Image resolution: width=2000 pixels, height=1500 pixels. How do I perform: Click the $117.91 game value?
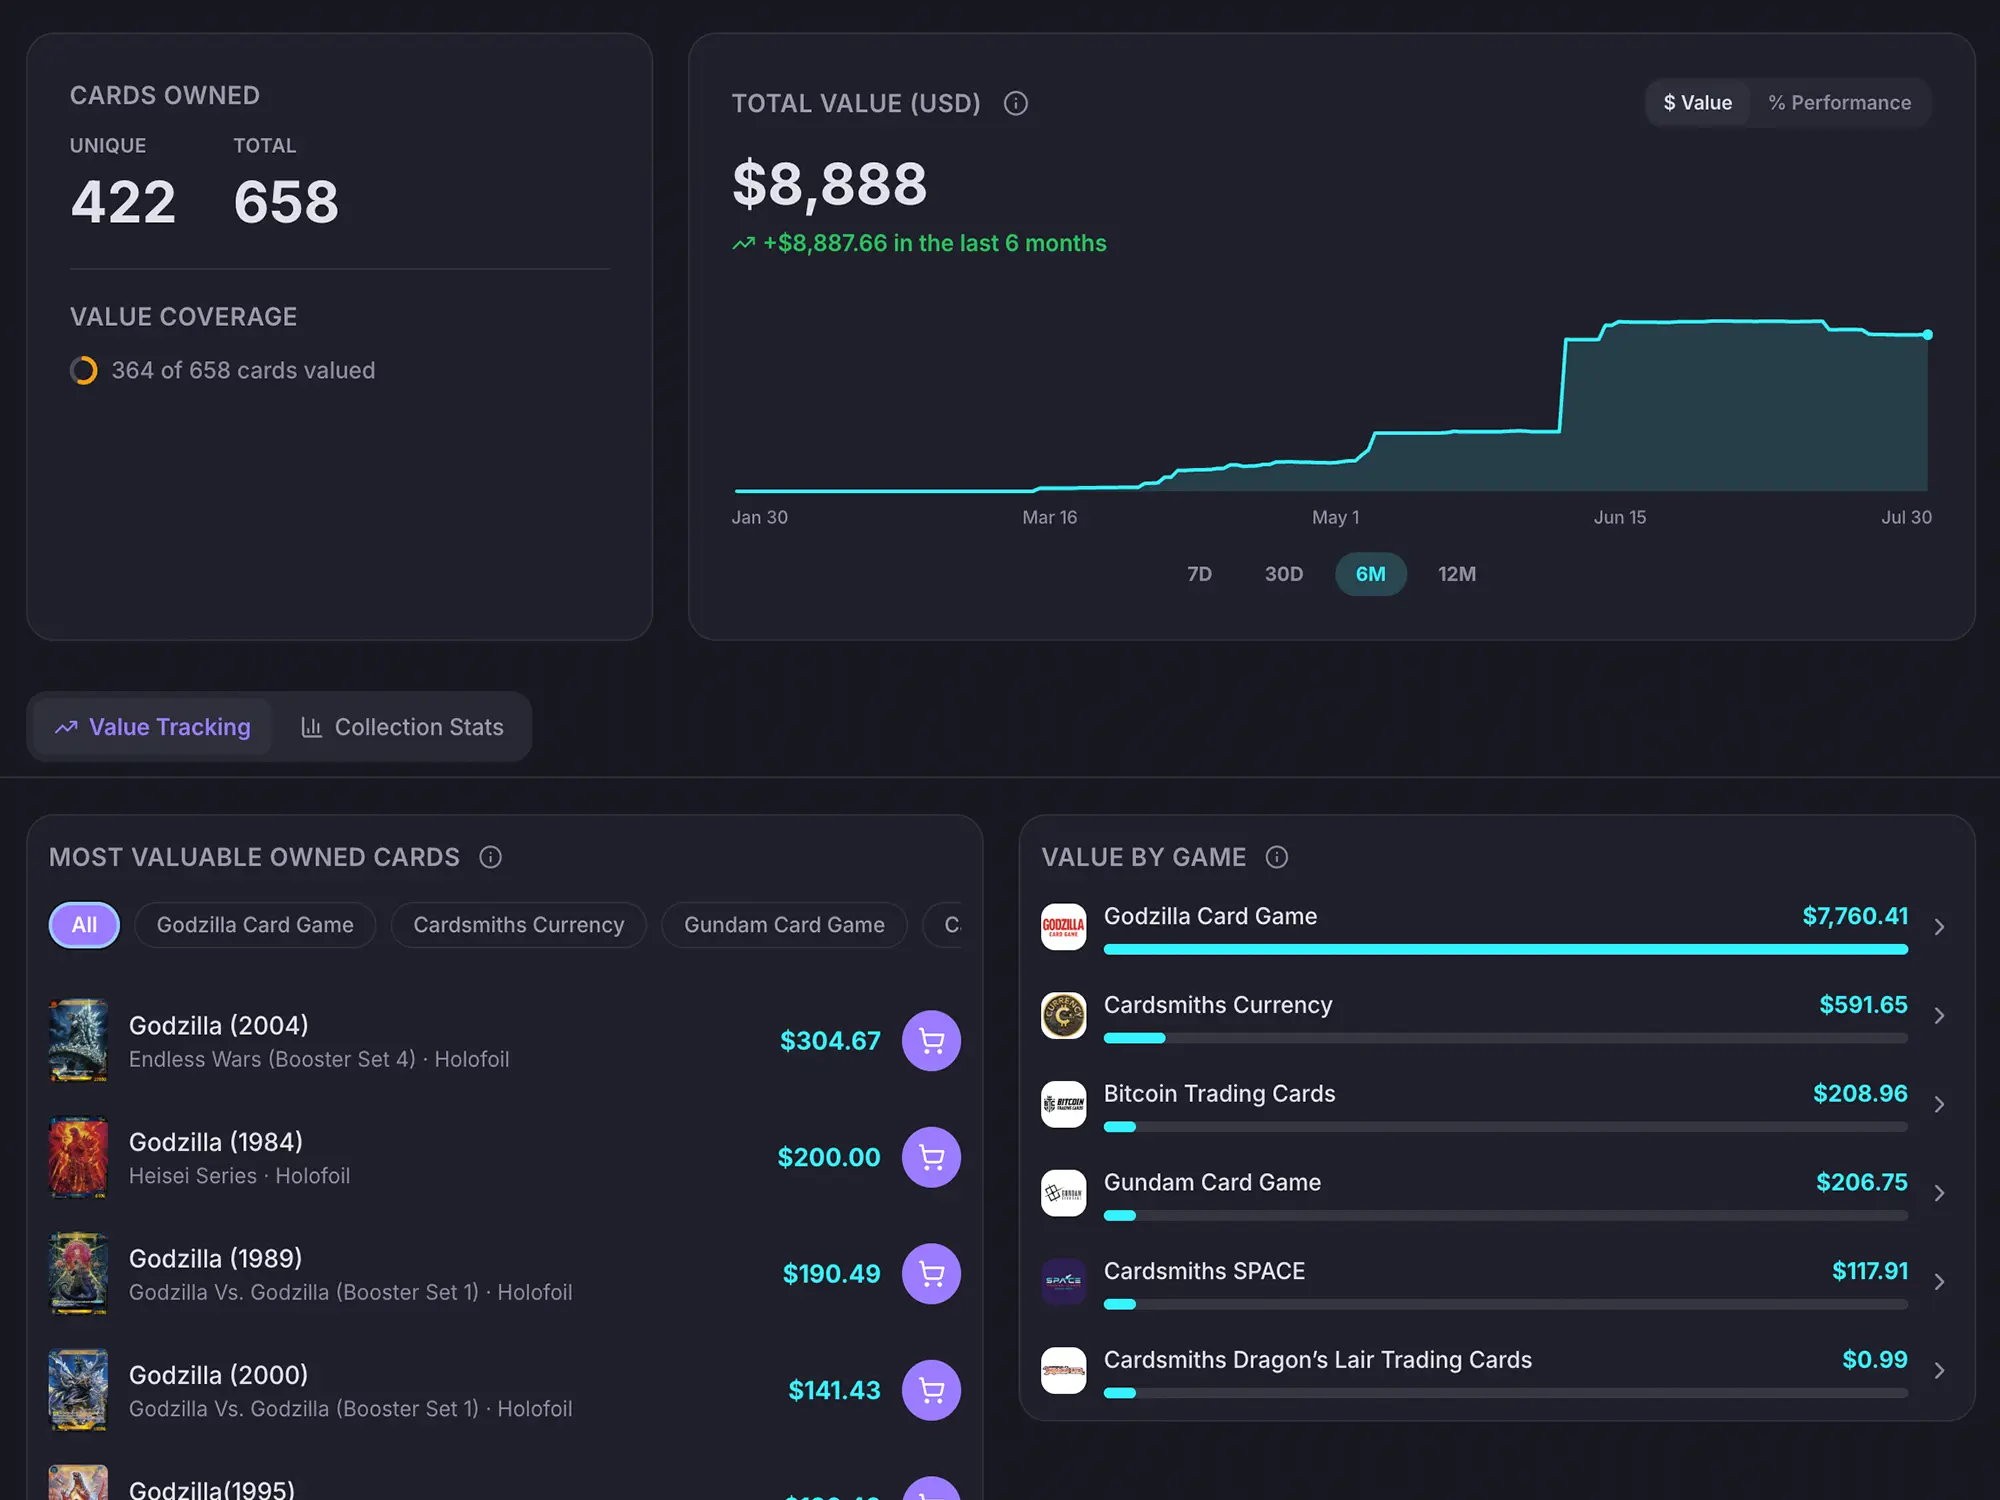[1870, 1271]
